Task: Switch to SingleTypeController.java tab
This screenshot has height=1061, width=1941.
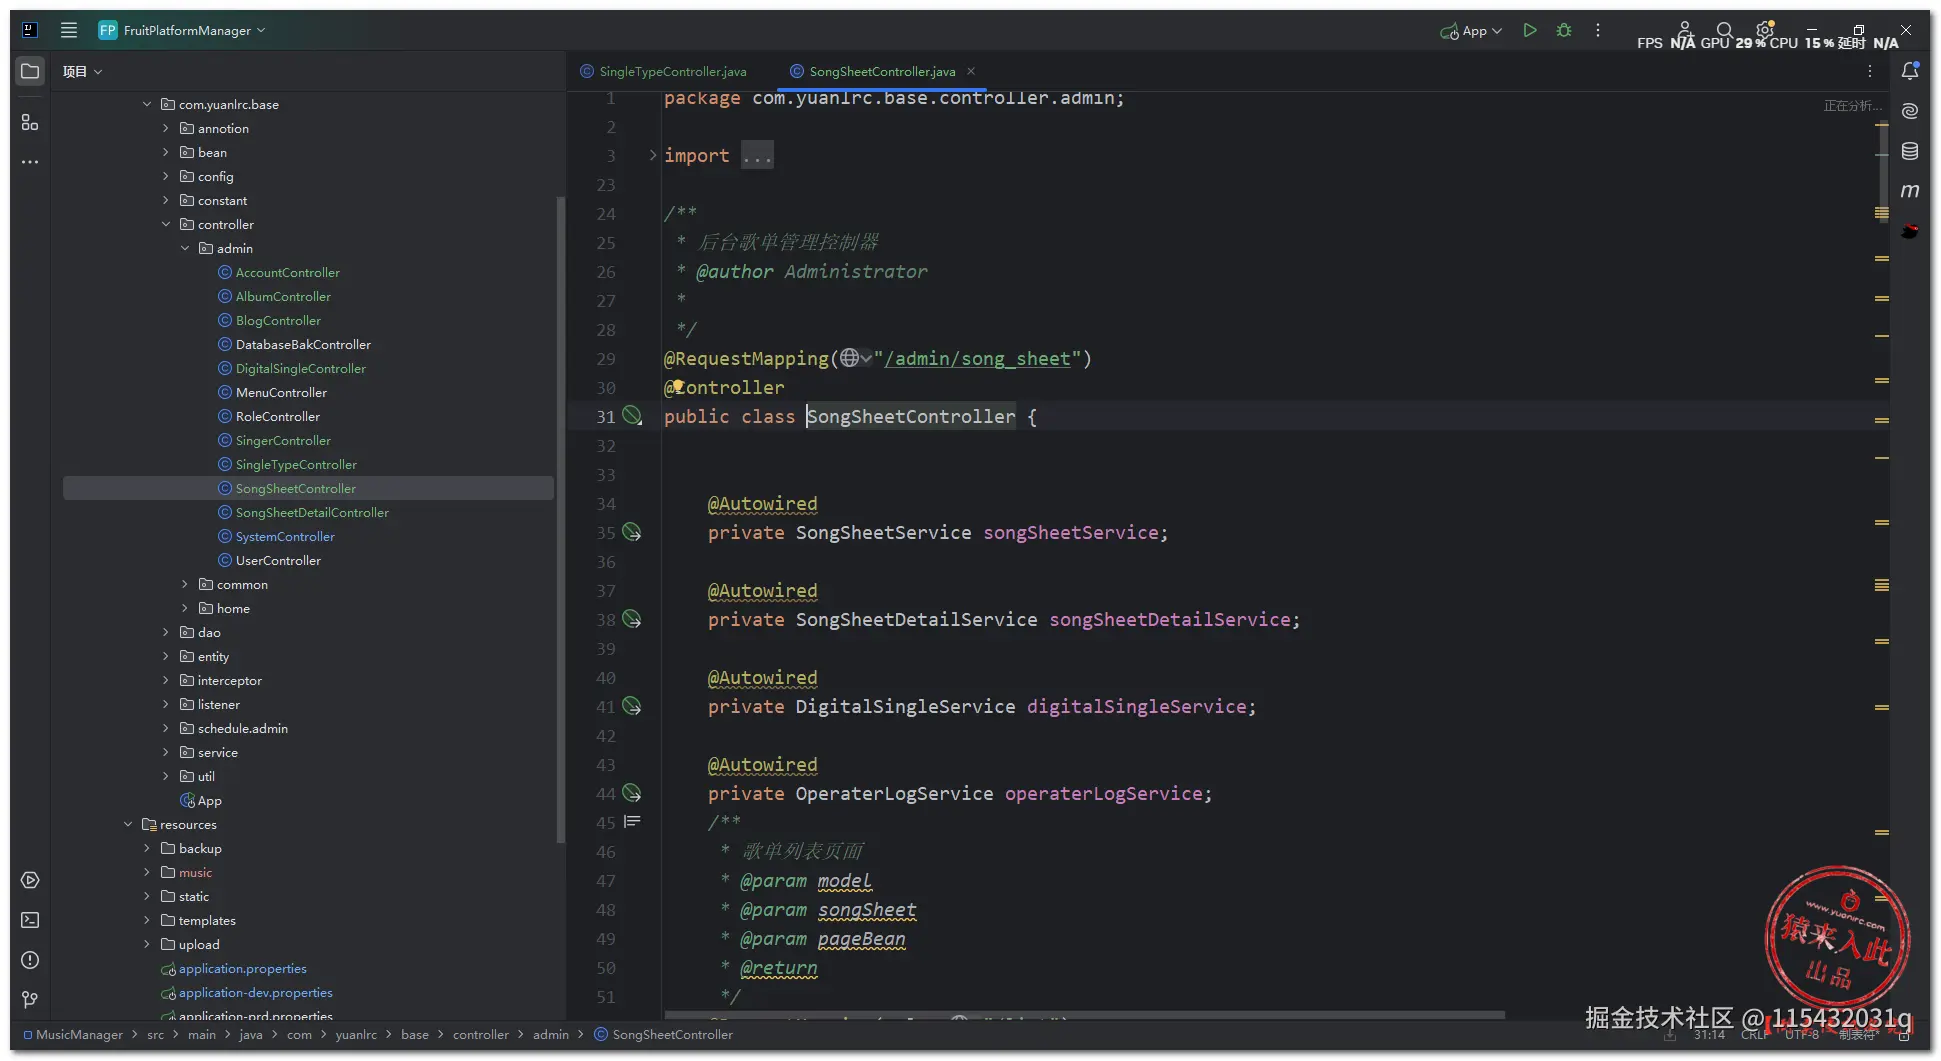Action: click(663, 71)
